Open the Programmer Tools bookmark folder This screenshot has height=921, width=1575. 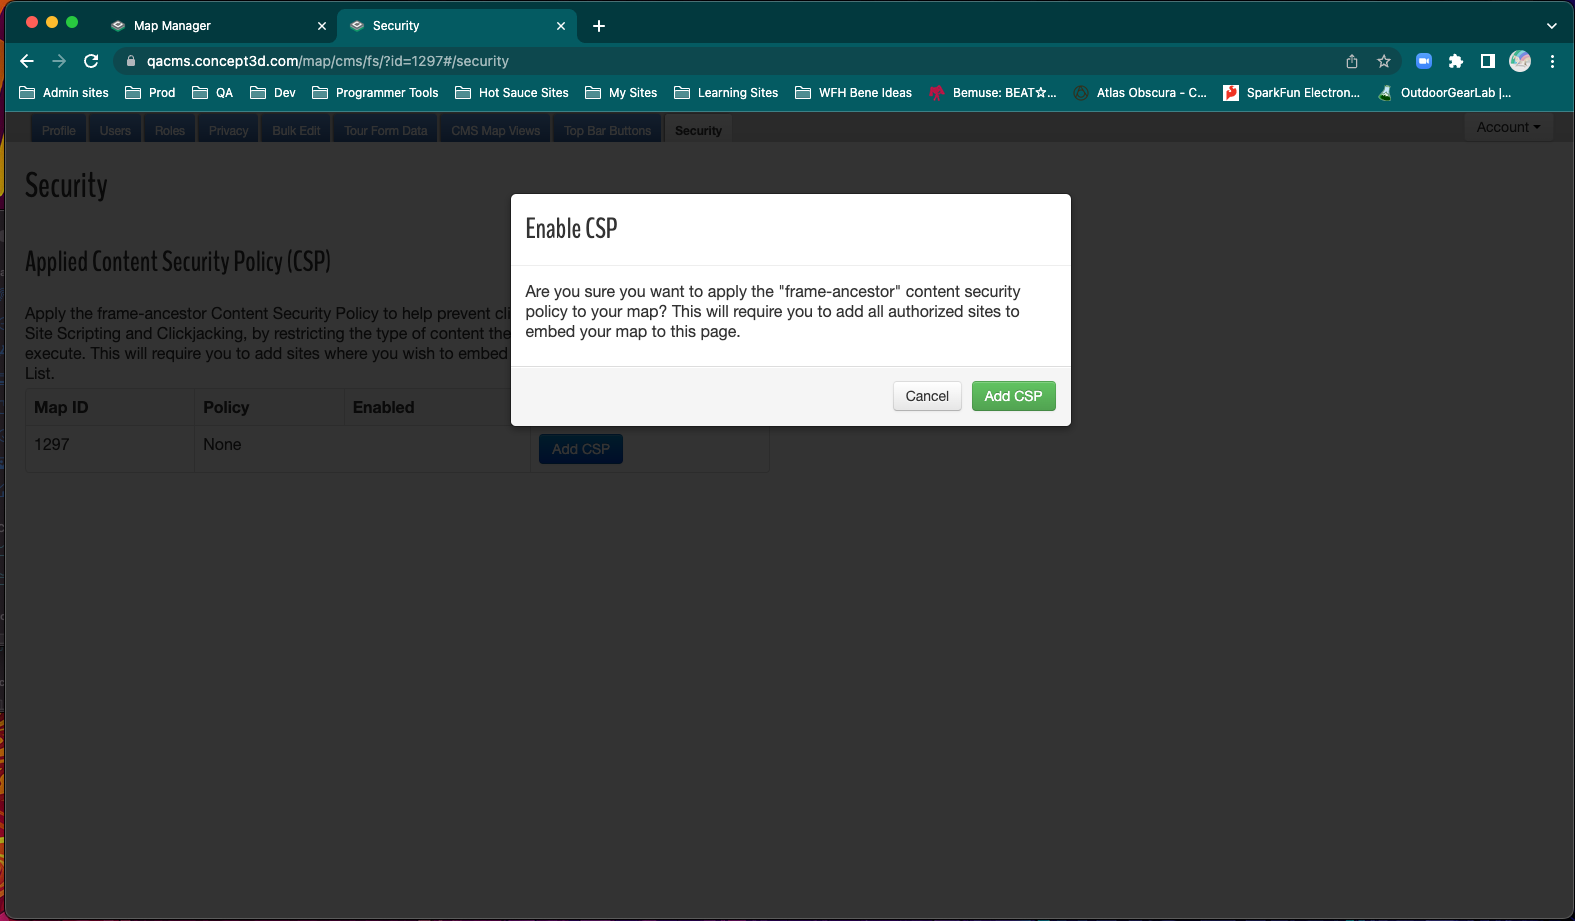(375, 93)
